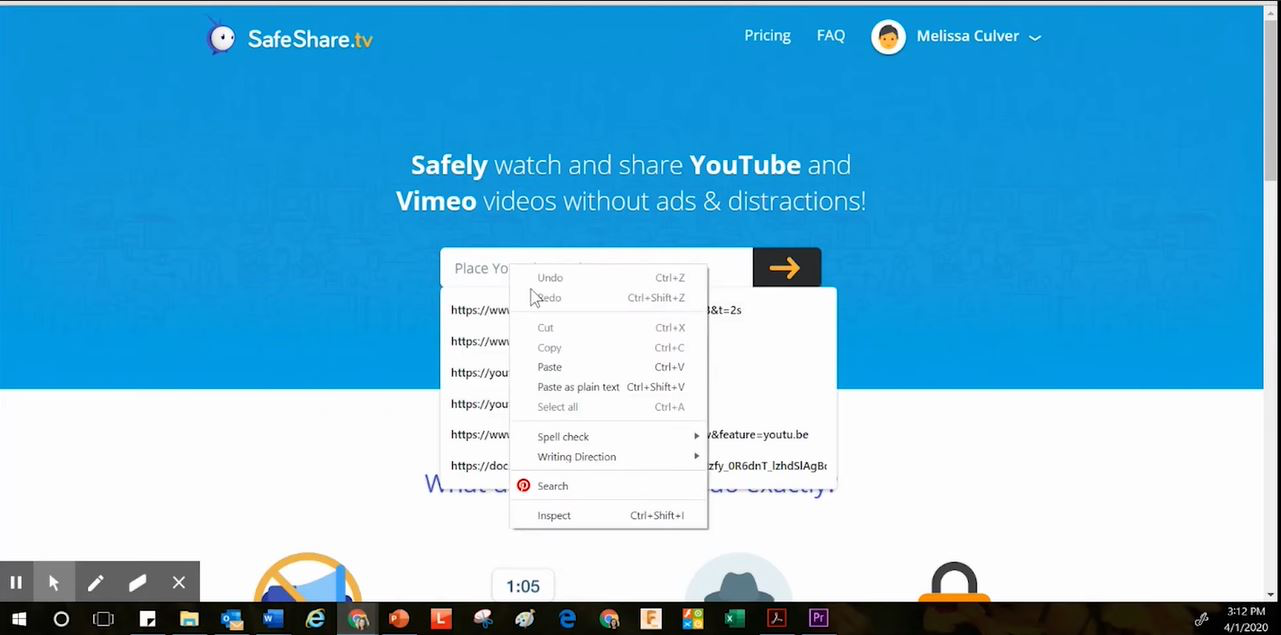Switch to the pointer tool in the recording toolbar

coord(55,582)
